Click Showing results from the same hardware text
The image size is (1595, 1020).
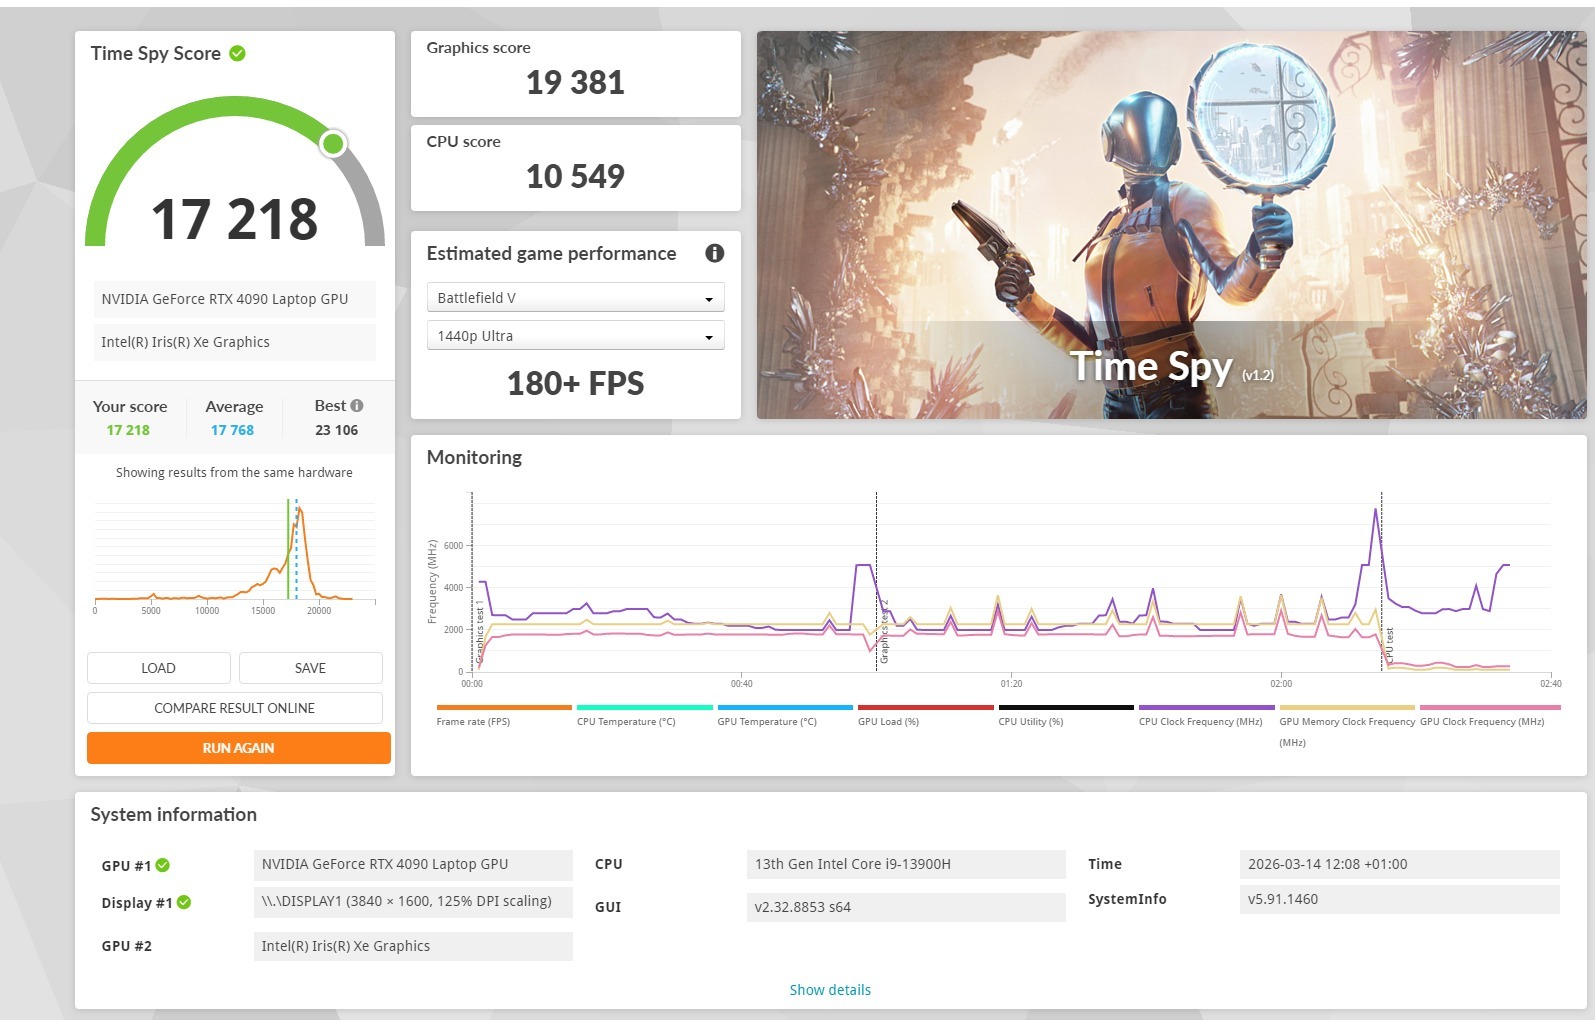tap(234, 472)
